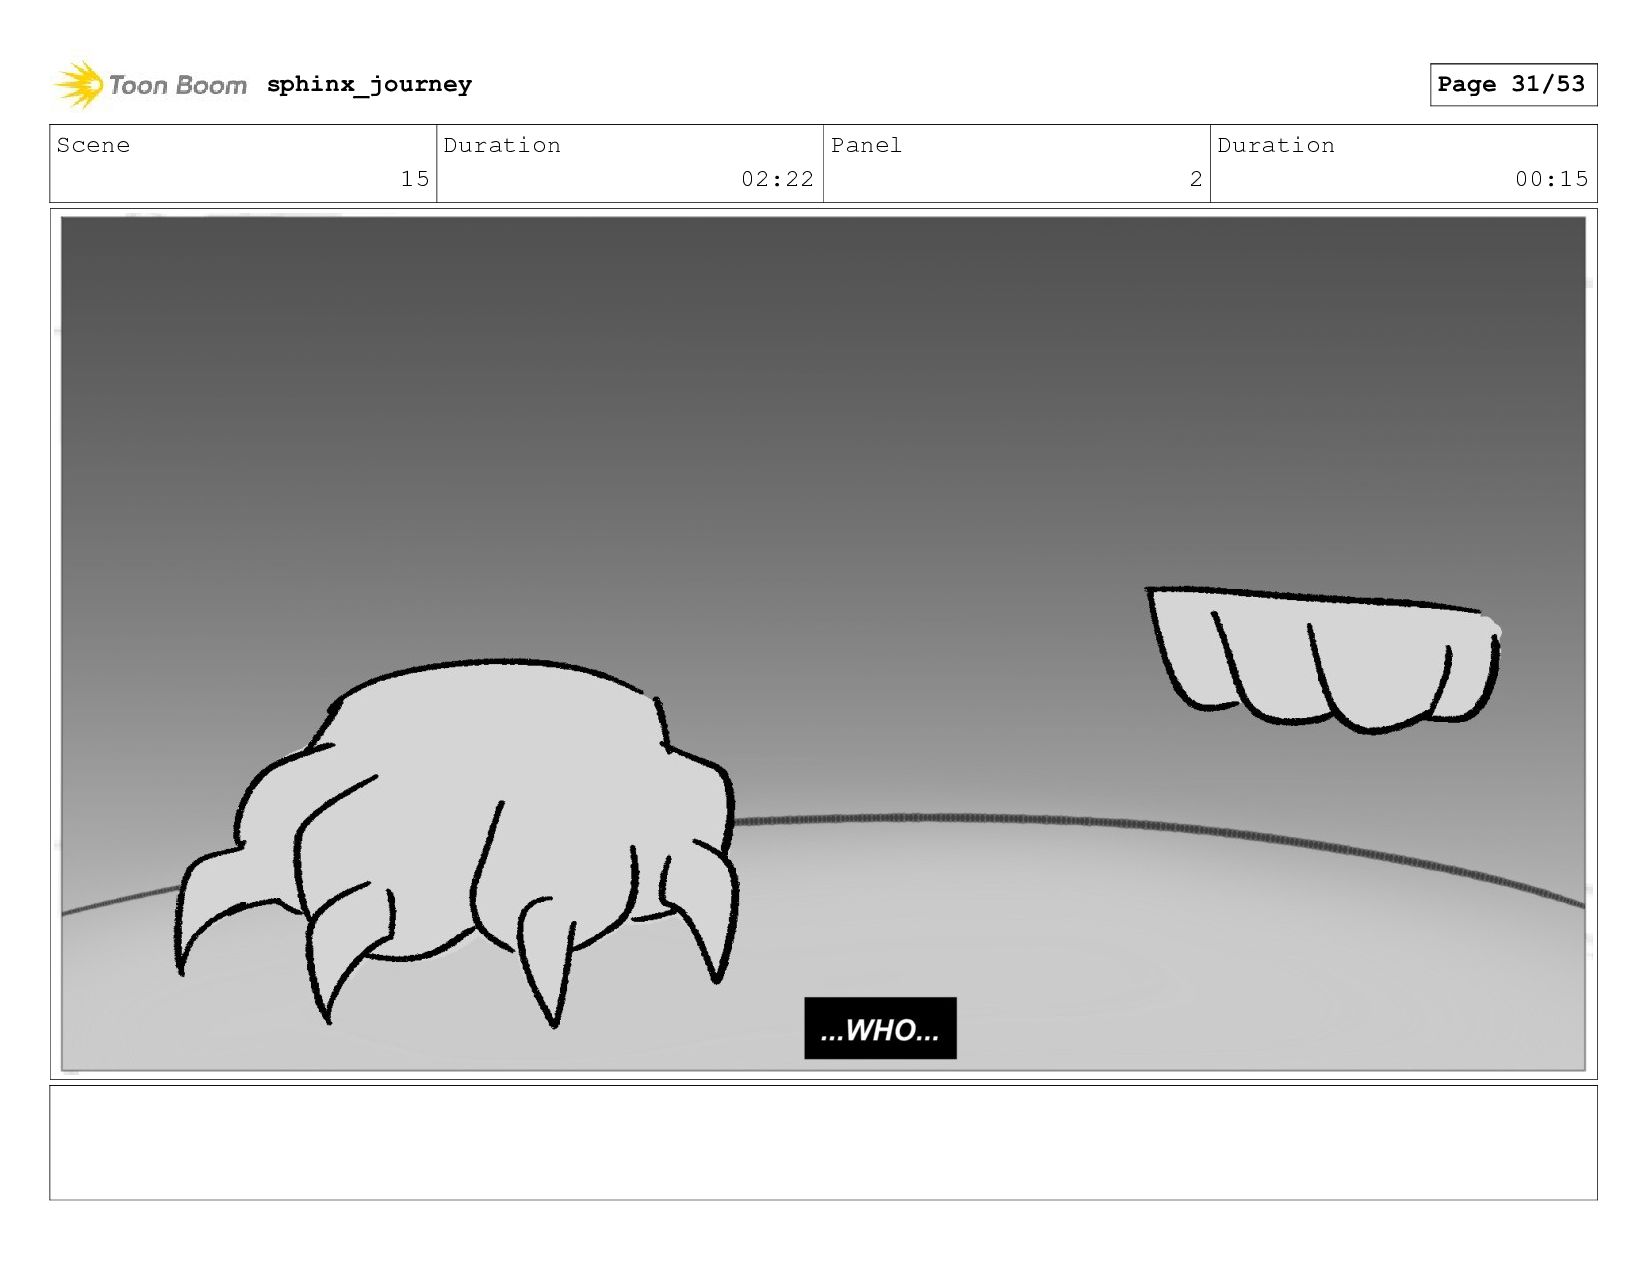
Task: Click scene number 15
Action: [x=415, y=179]
